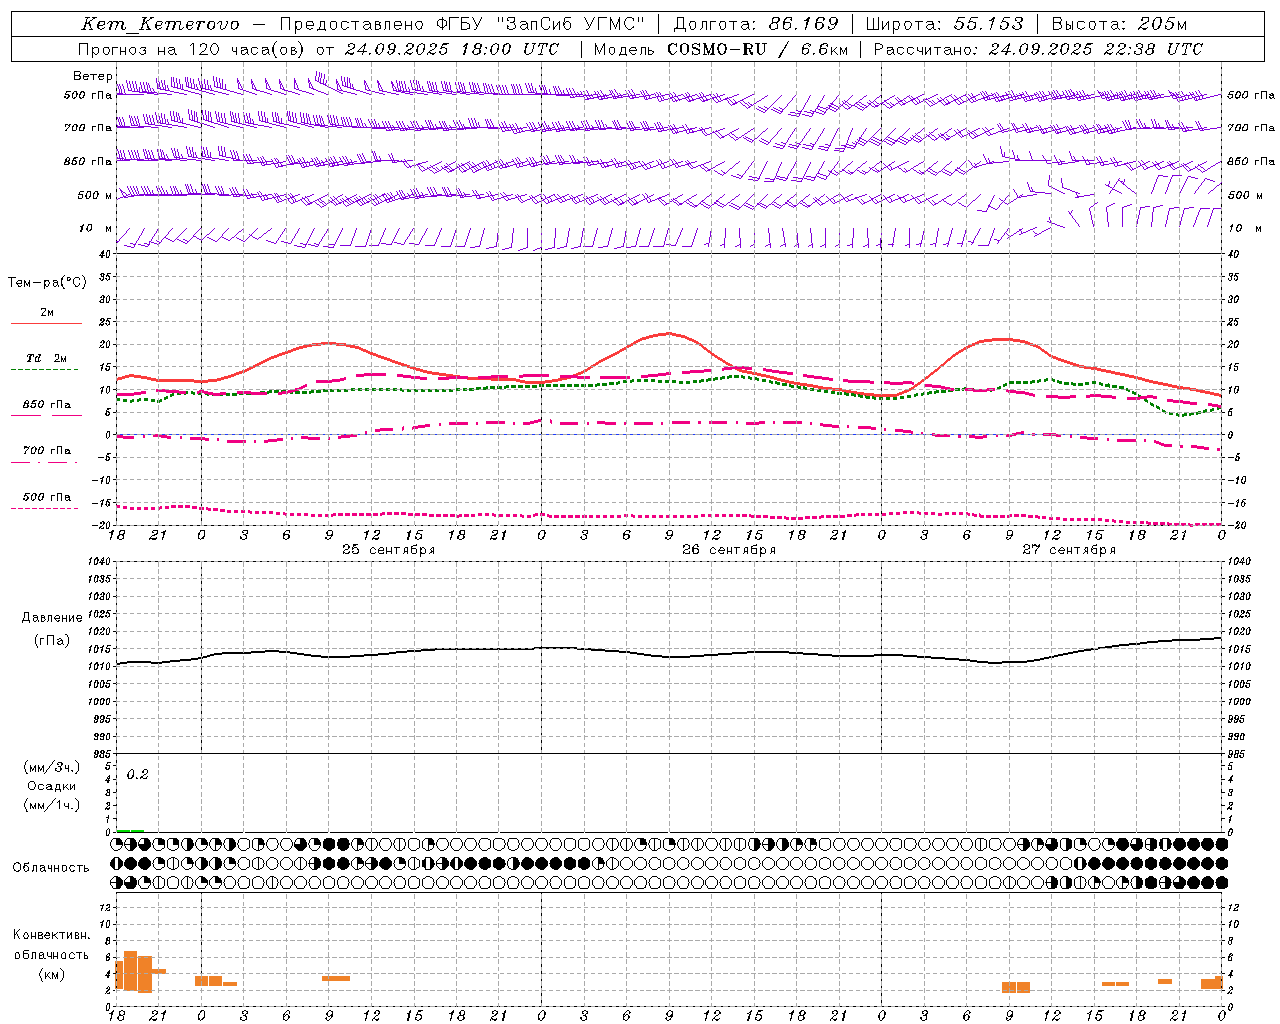The image size is (1280, 1024).
Task: Select the "Модель COSMO-RU / 6.6км" text
Action: [x=721, y=49]
